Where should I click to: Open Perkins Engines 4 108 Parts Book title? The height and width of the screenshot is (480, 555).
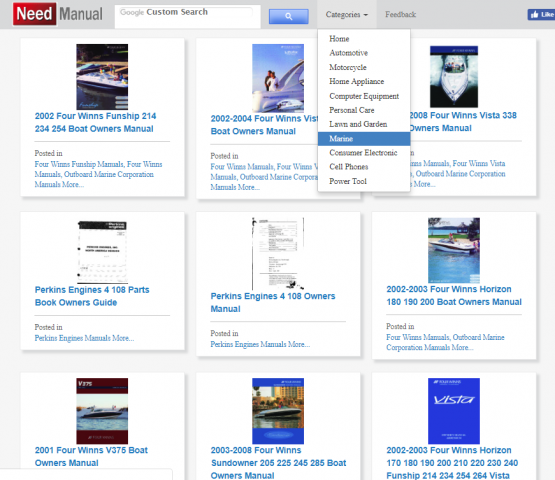tap(92, 296)
